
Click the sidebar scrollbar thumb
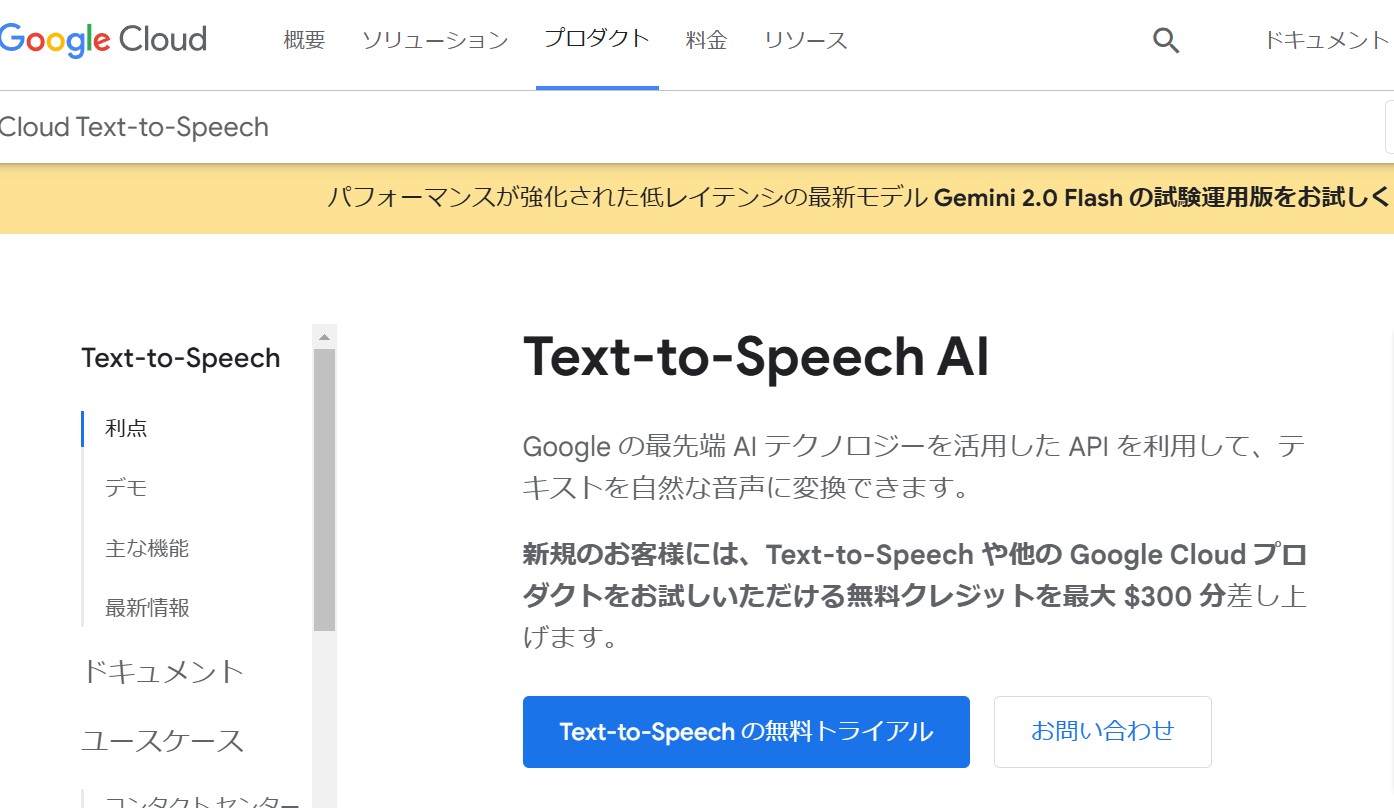click(x=324, y=490)
